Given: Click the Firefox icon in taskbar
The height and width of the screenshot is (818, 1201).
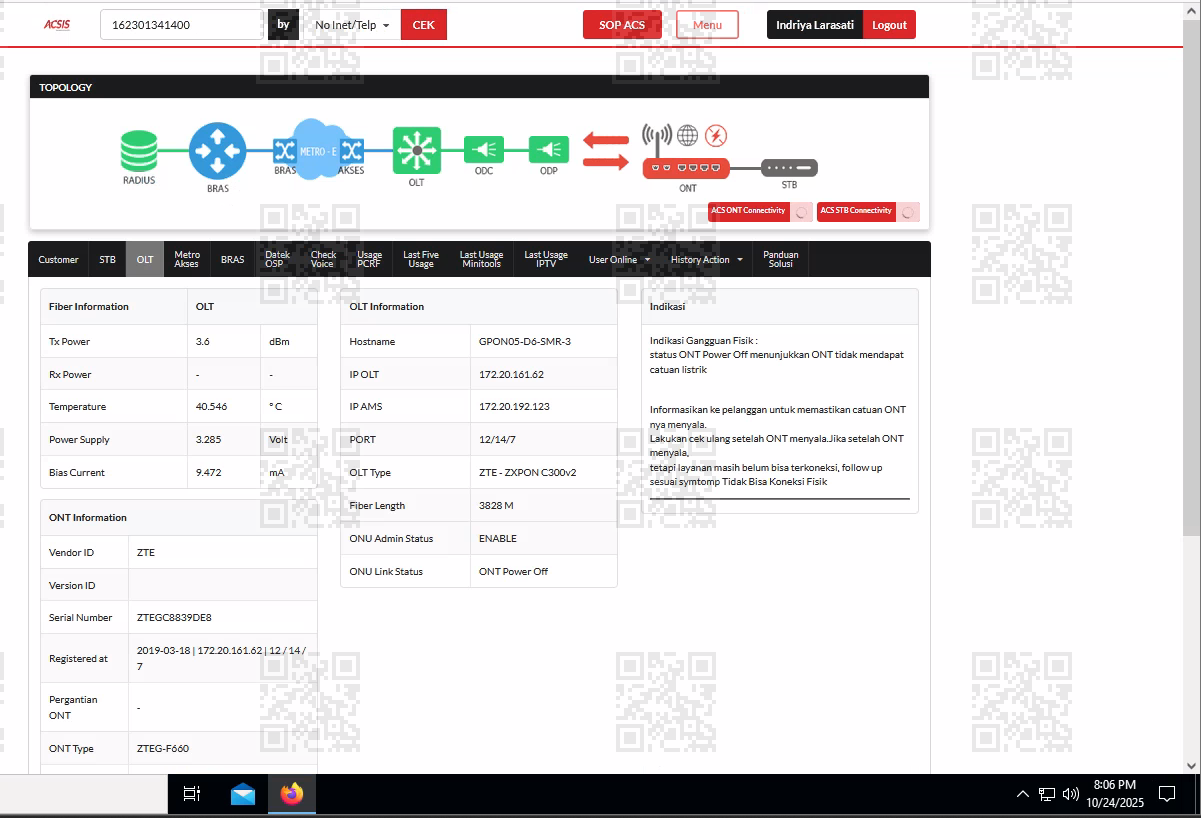Looking at the screenshot, I should pos(292,794).
